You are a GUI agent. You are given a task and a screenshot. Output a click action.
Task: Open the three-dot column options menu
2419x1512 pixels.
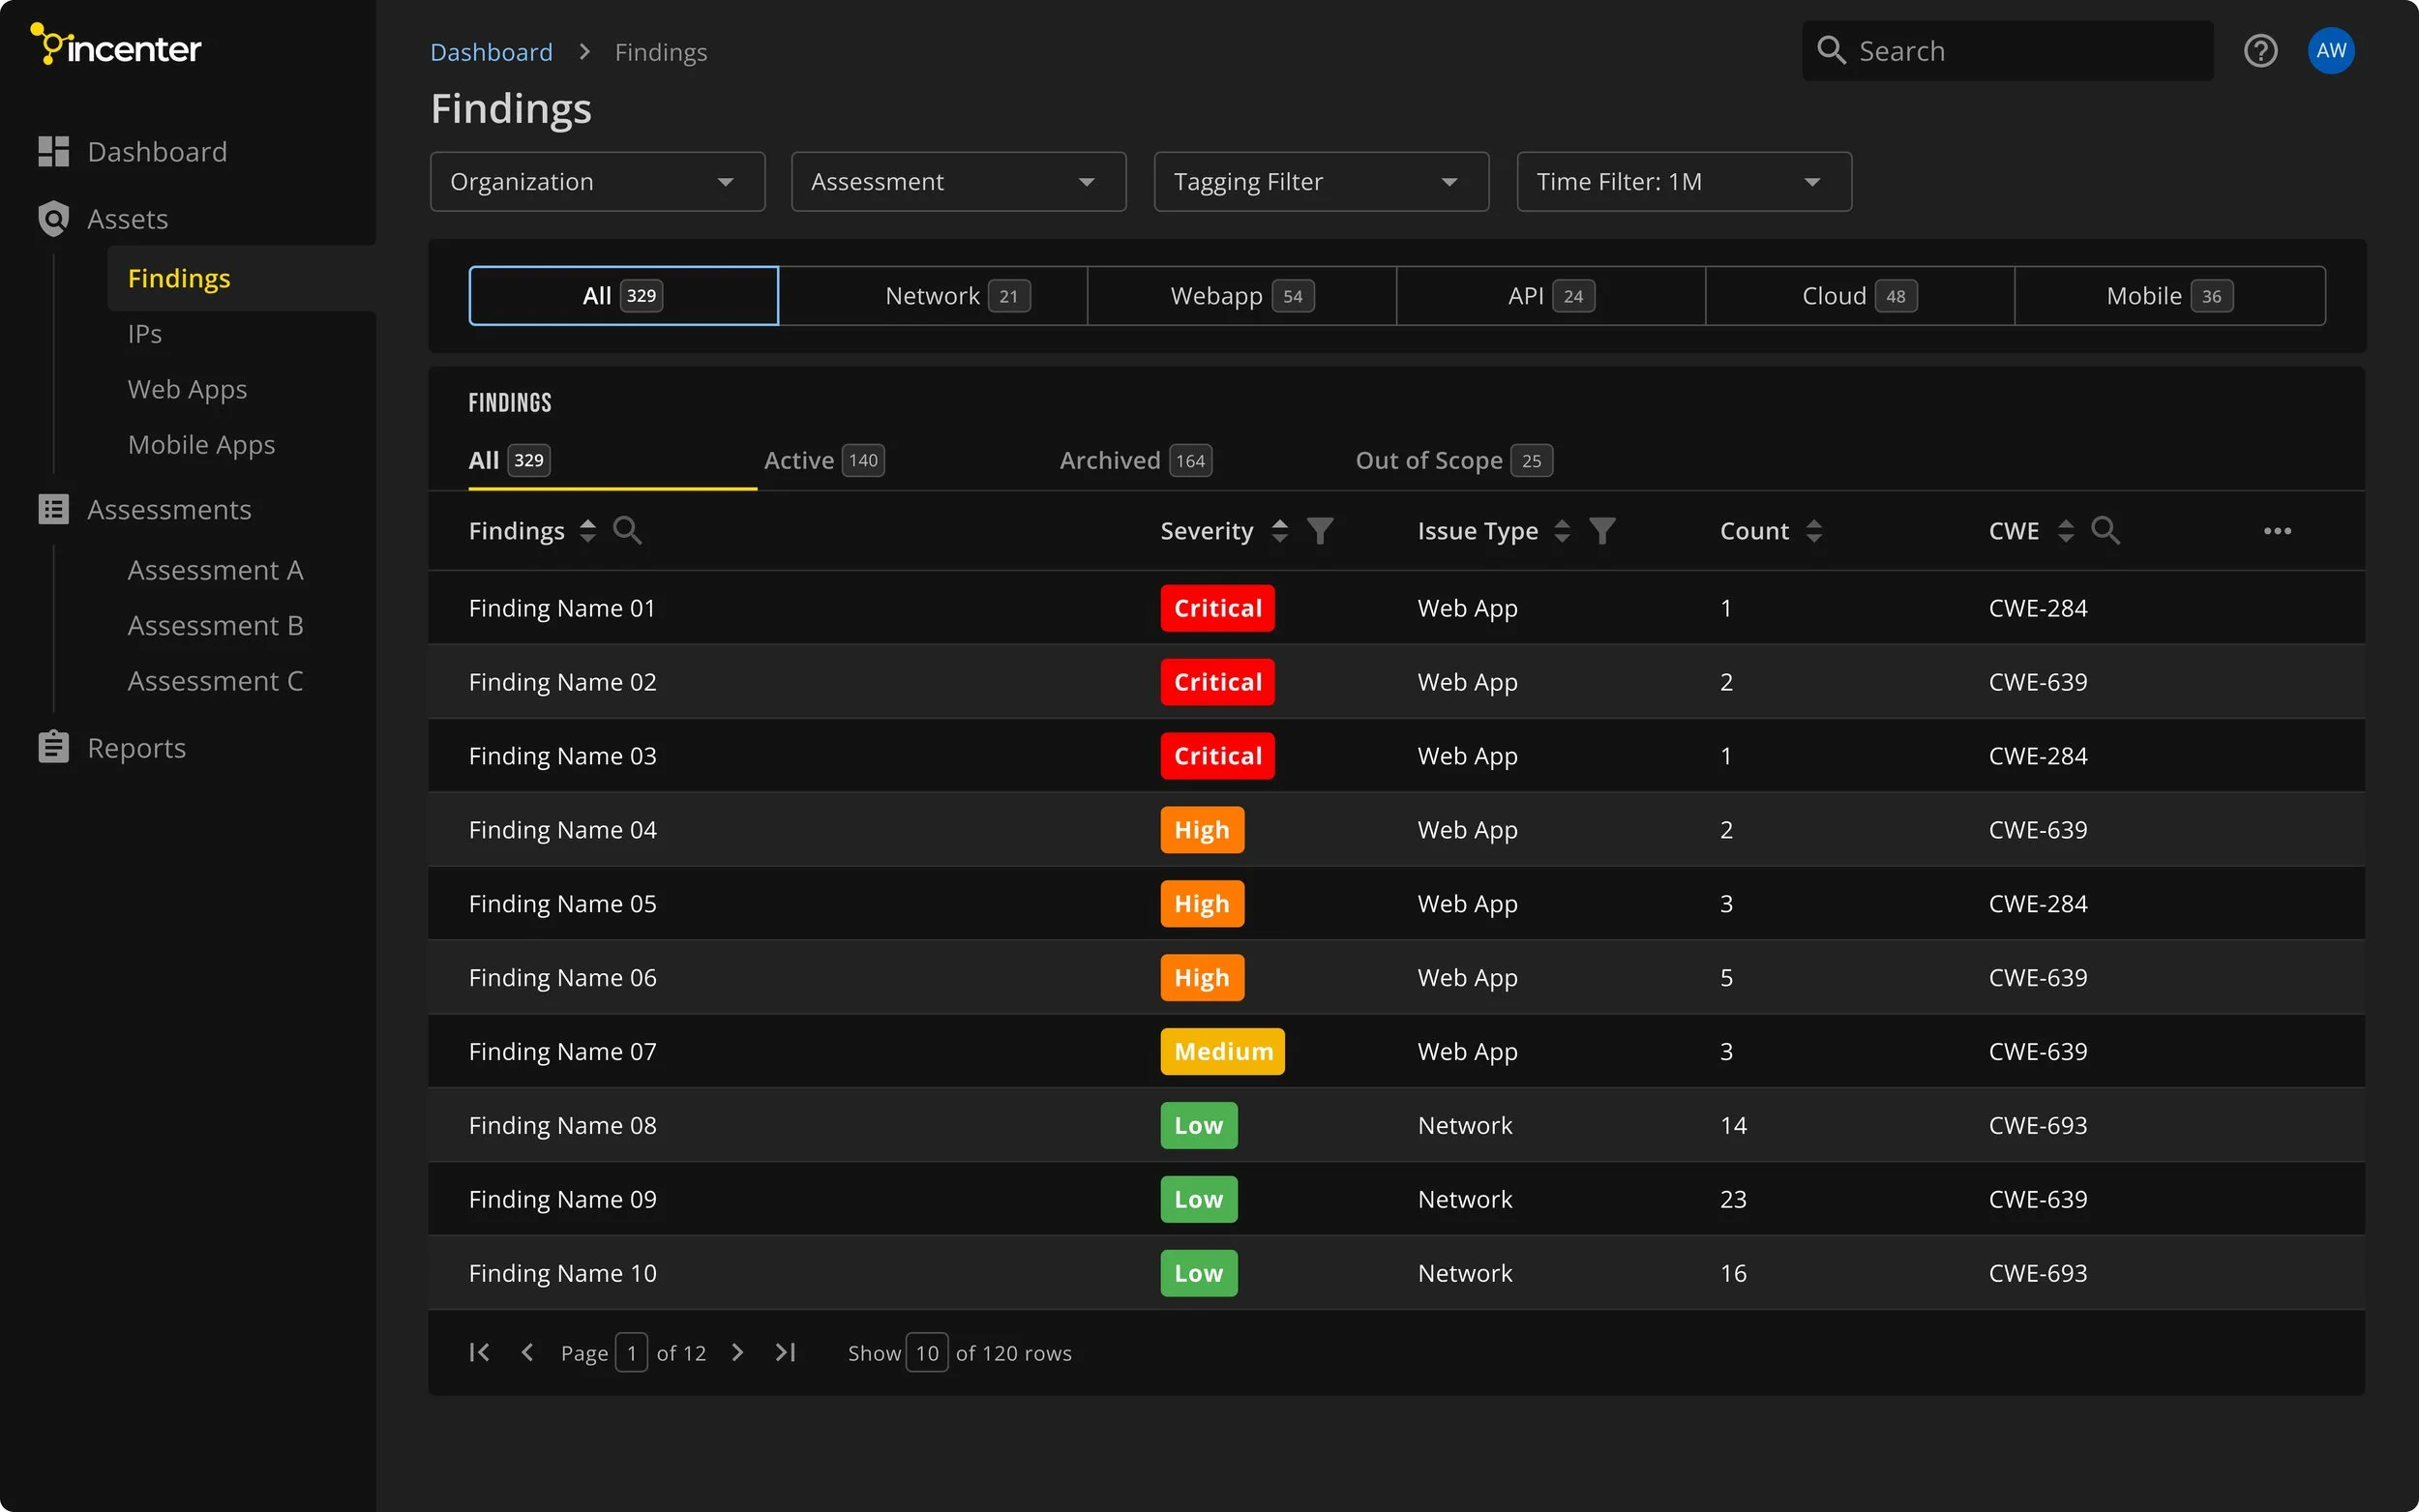point(2277,531)
